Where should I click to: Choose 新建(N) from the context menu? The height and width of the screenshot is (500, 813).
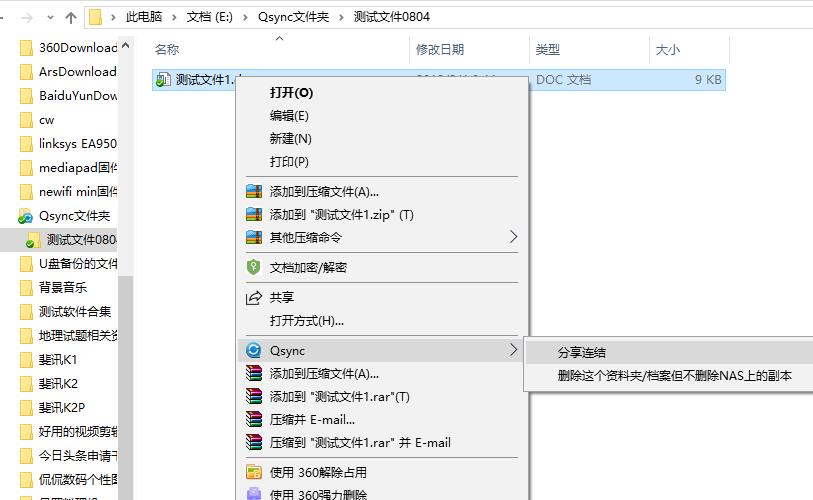pyautogui.click(x=290, y=138)
